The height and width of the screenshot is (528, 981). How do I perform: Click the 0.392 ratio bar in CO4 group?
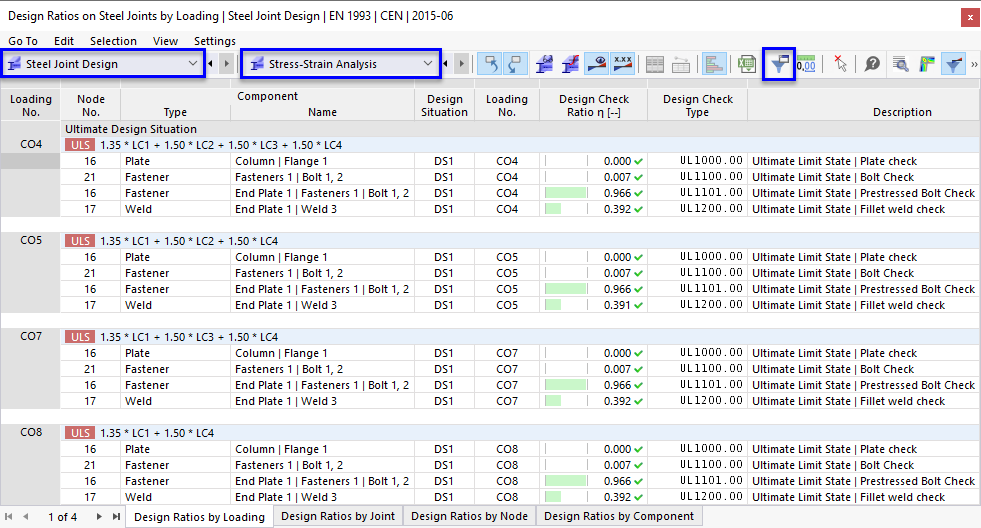pyautogui.click(x=553, y=209)
